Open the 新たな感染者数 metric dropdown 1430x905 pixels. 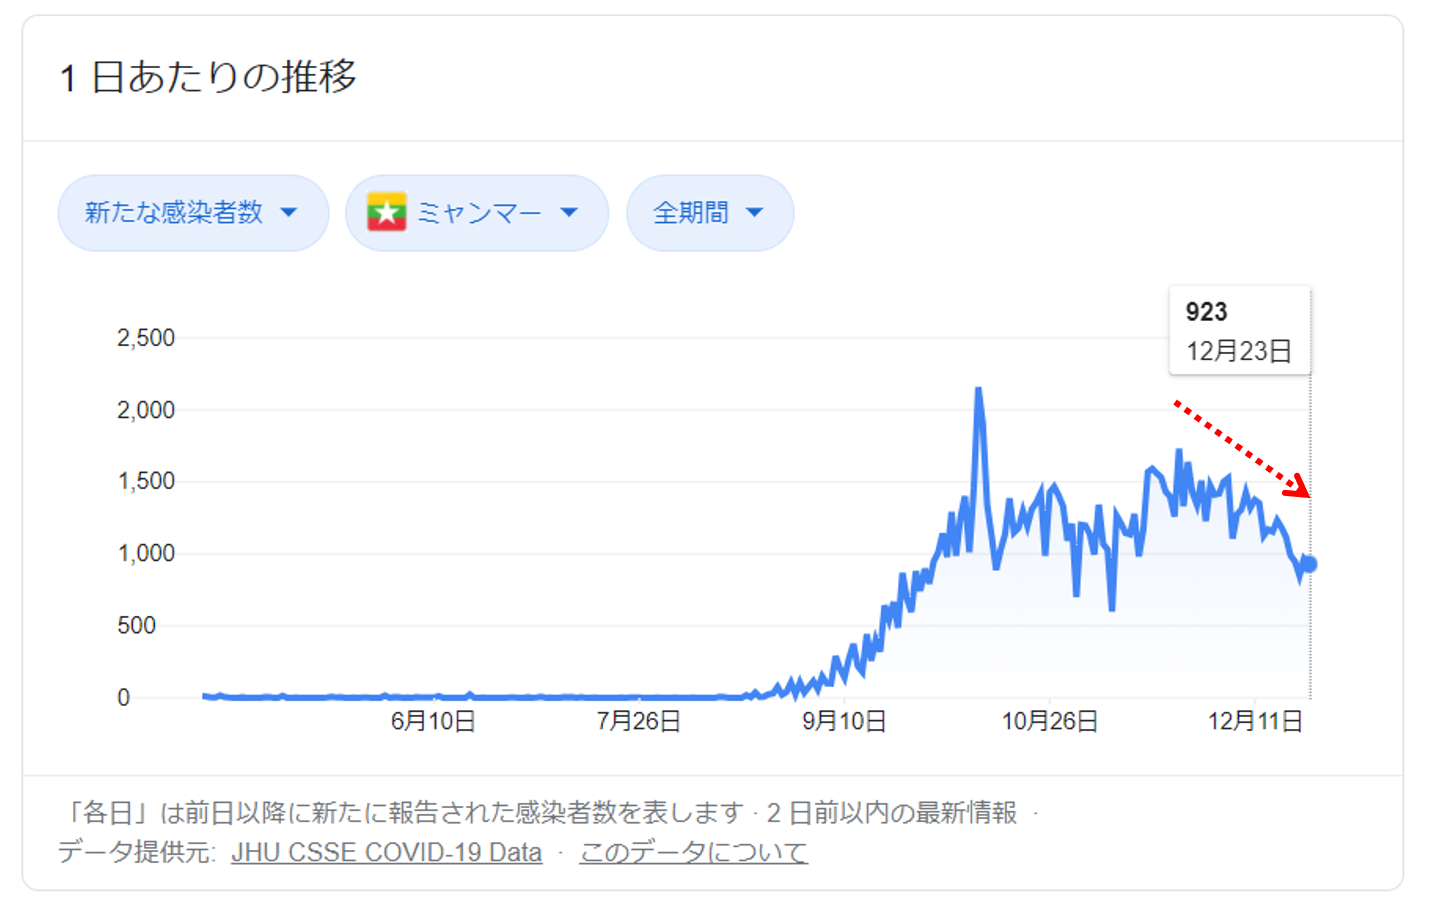pos(192,212)
